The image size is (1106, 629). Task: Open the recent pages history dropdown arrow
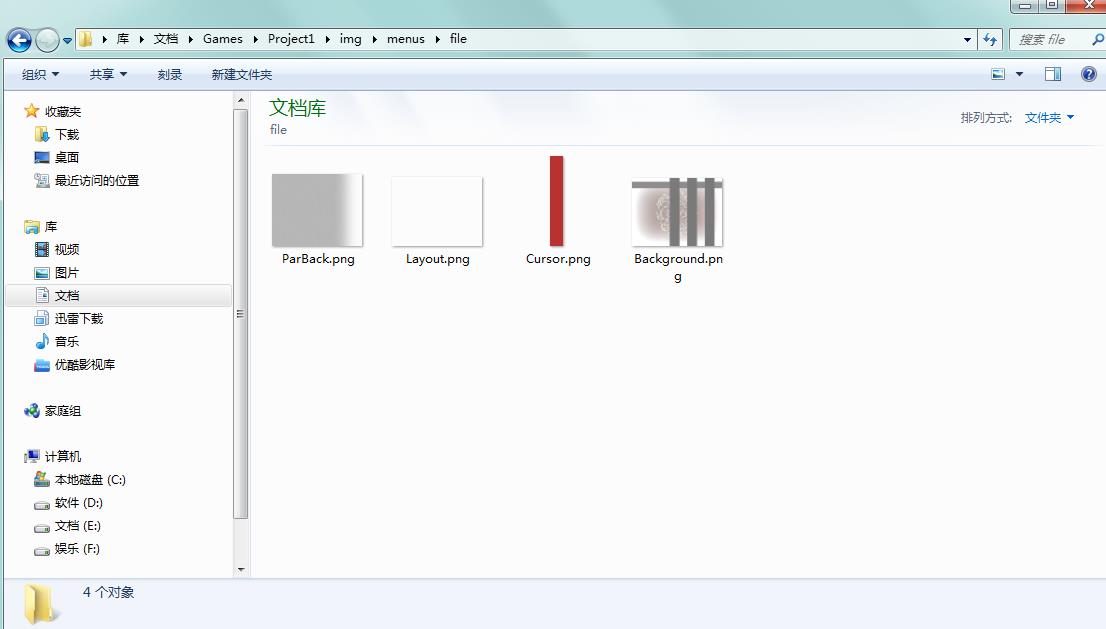pyautogui.click(x=68, y=41)
